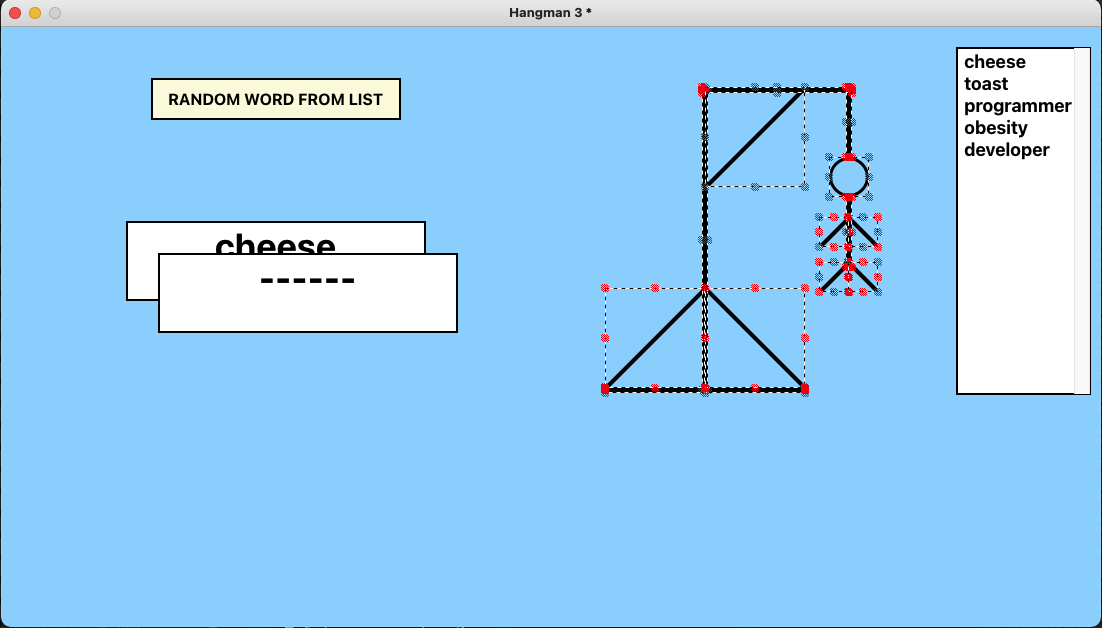Select 'obesity' in the word list
The width and height of the screenshot is (1102, 628).
point(995,128)
